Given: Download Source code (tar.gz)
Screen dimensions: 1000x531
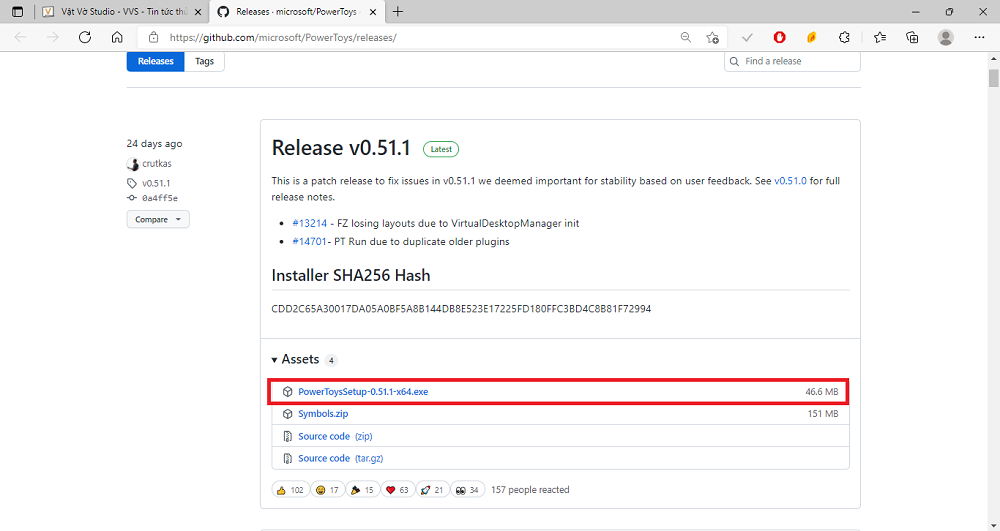Looking at the screenshot, I should (x=341, y=458).
